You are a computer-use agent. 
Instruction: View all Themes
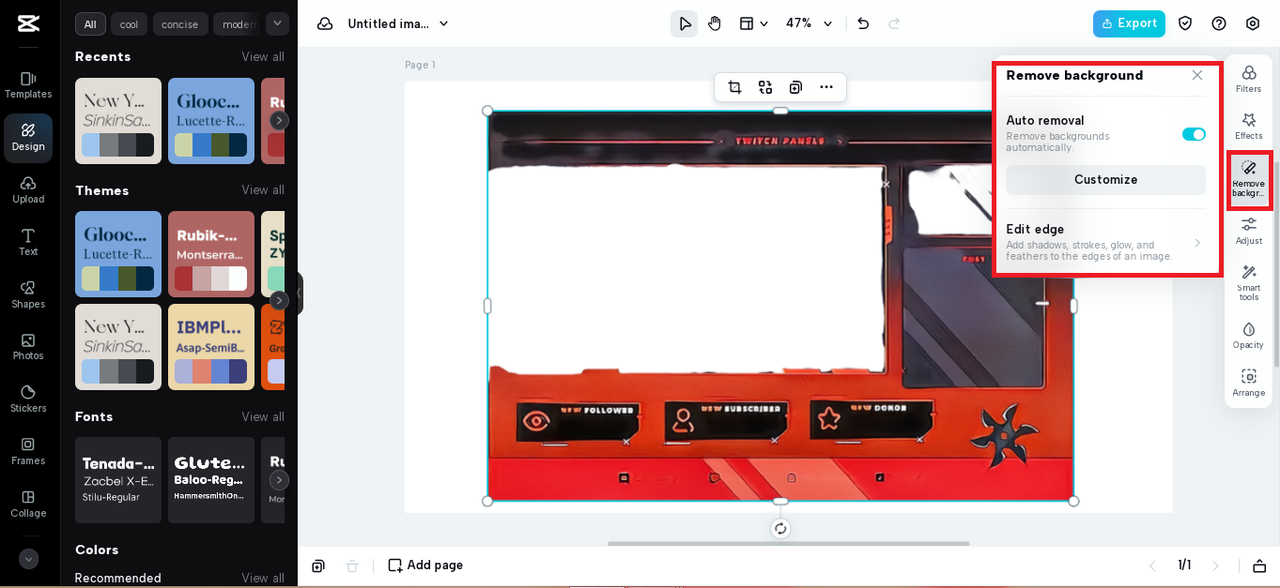263,190
